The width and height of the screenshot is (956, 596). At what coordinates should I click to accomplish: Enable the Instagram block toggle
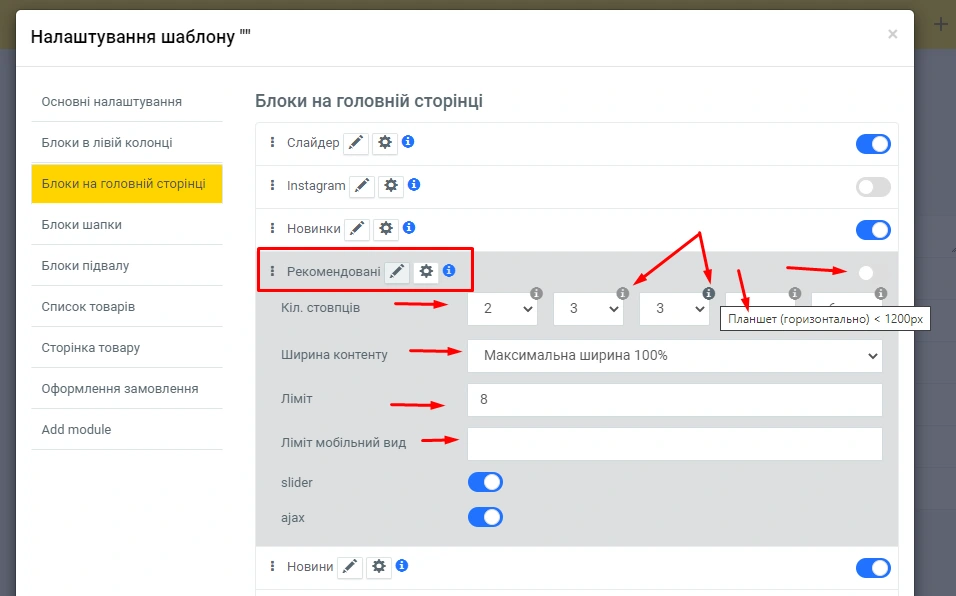[873, 187]
